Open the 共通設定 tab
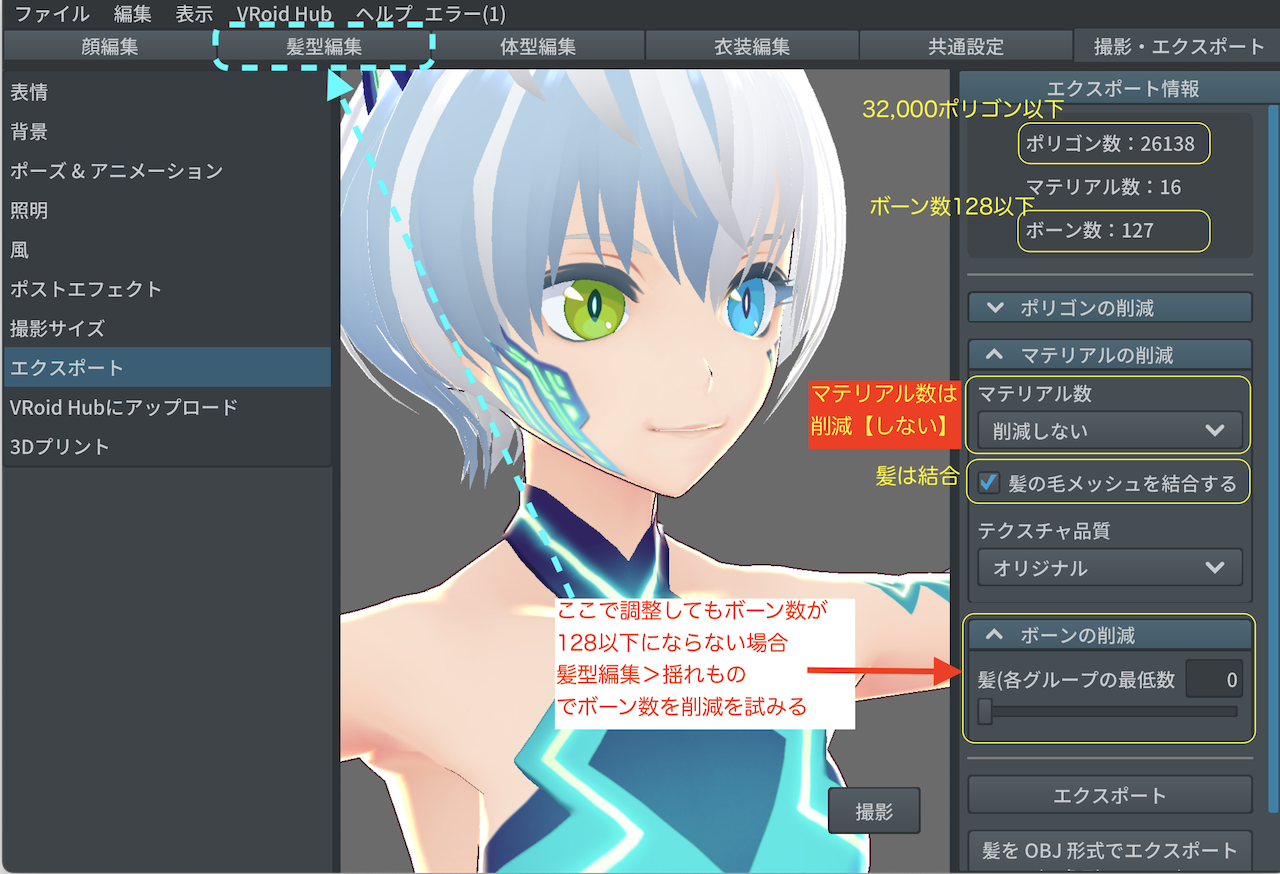 point(963,45)
